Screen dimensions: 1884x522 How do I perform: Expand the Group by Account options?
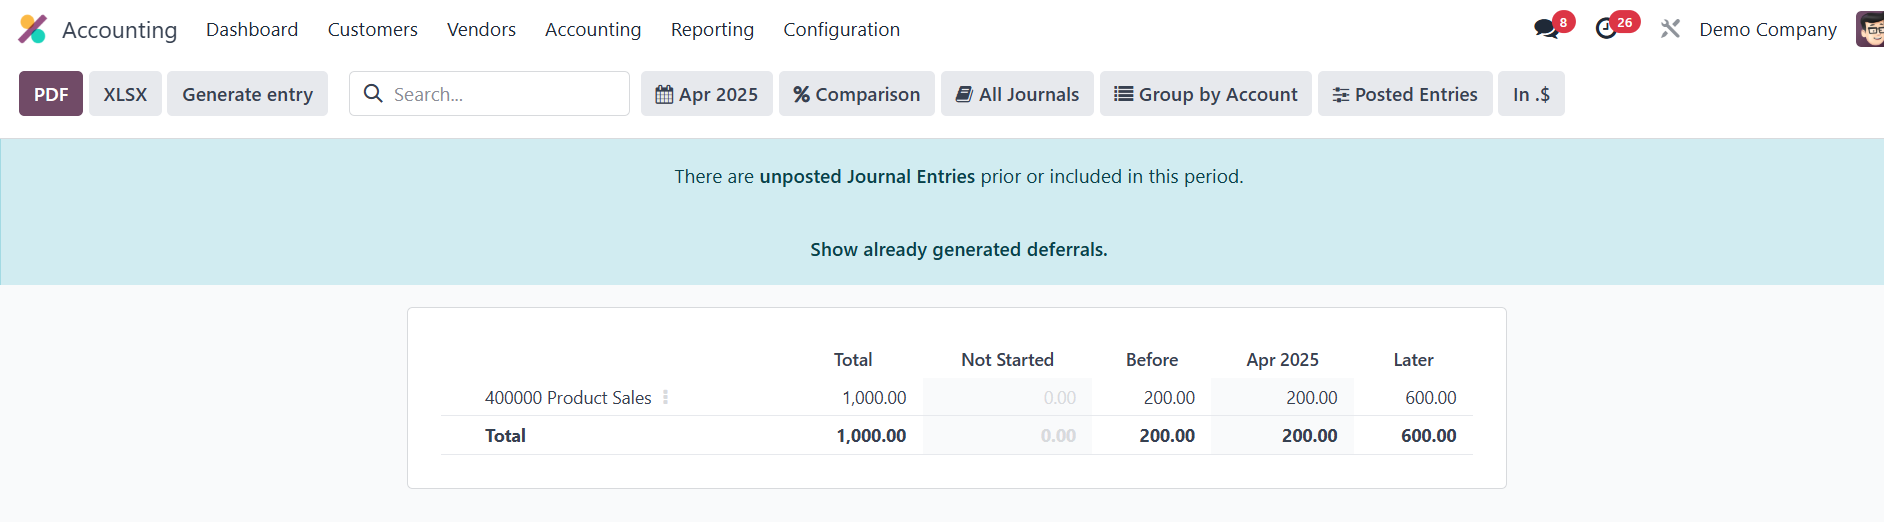tap(1205, 94)
